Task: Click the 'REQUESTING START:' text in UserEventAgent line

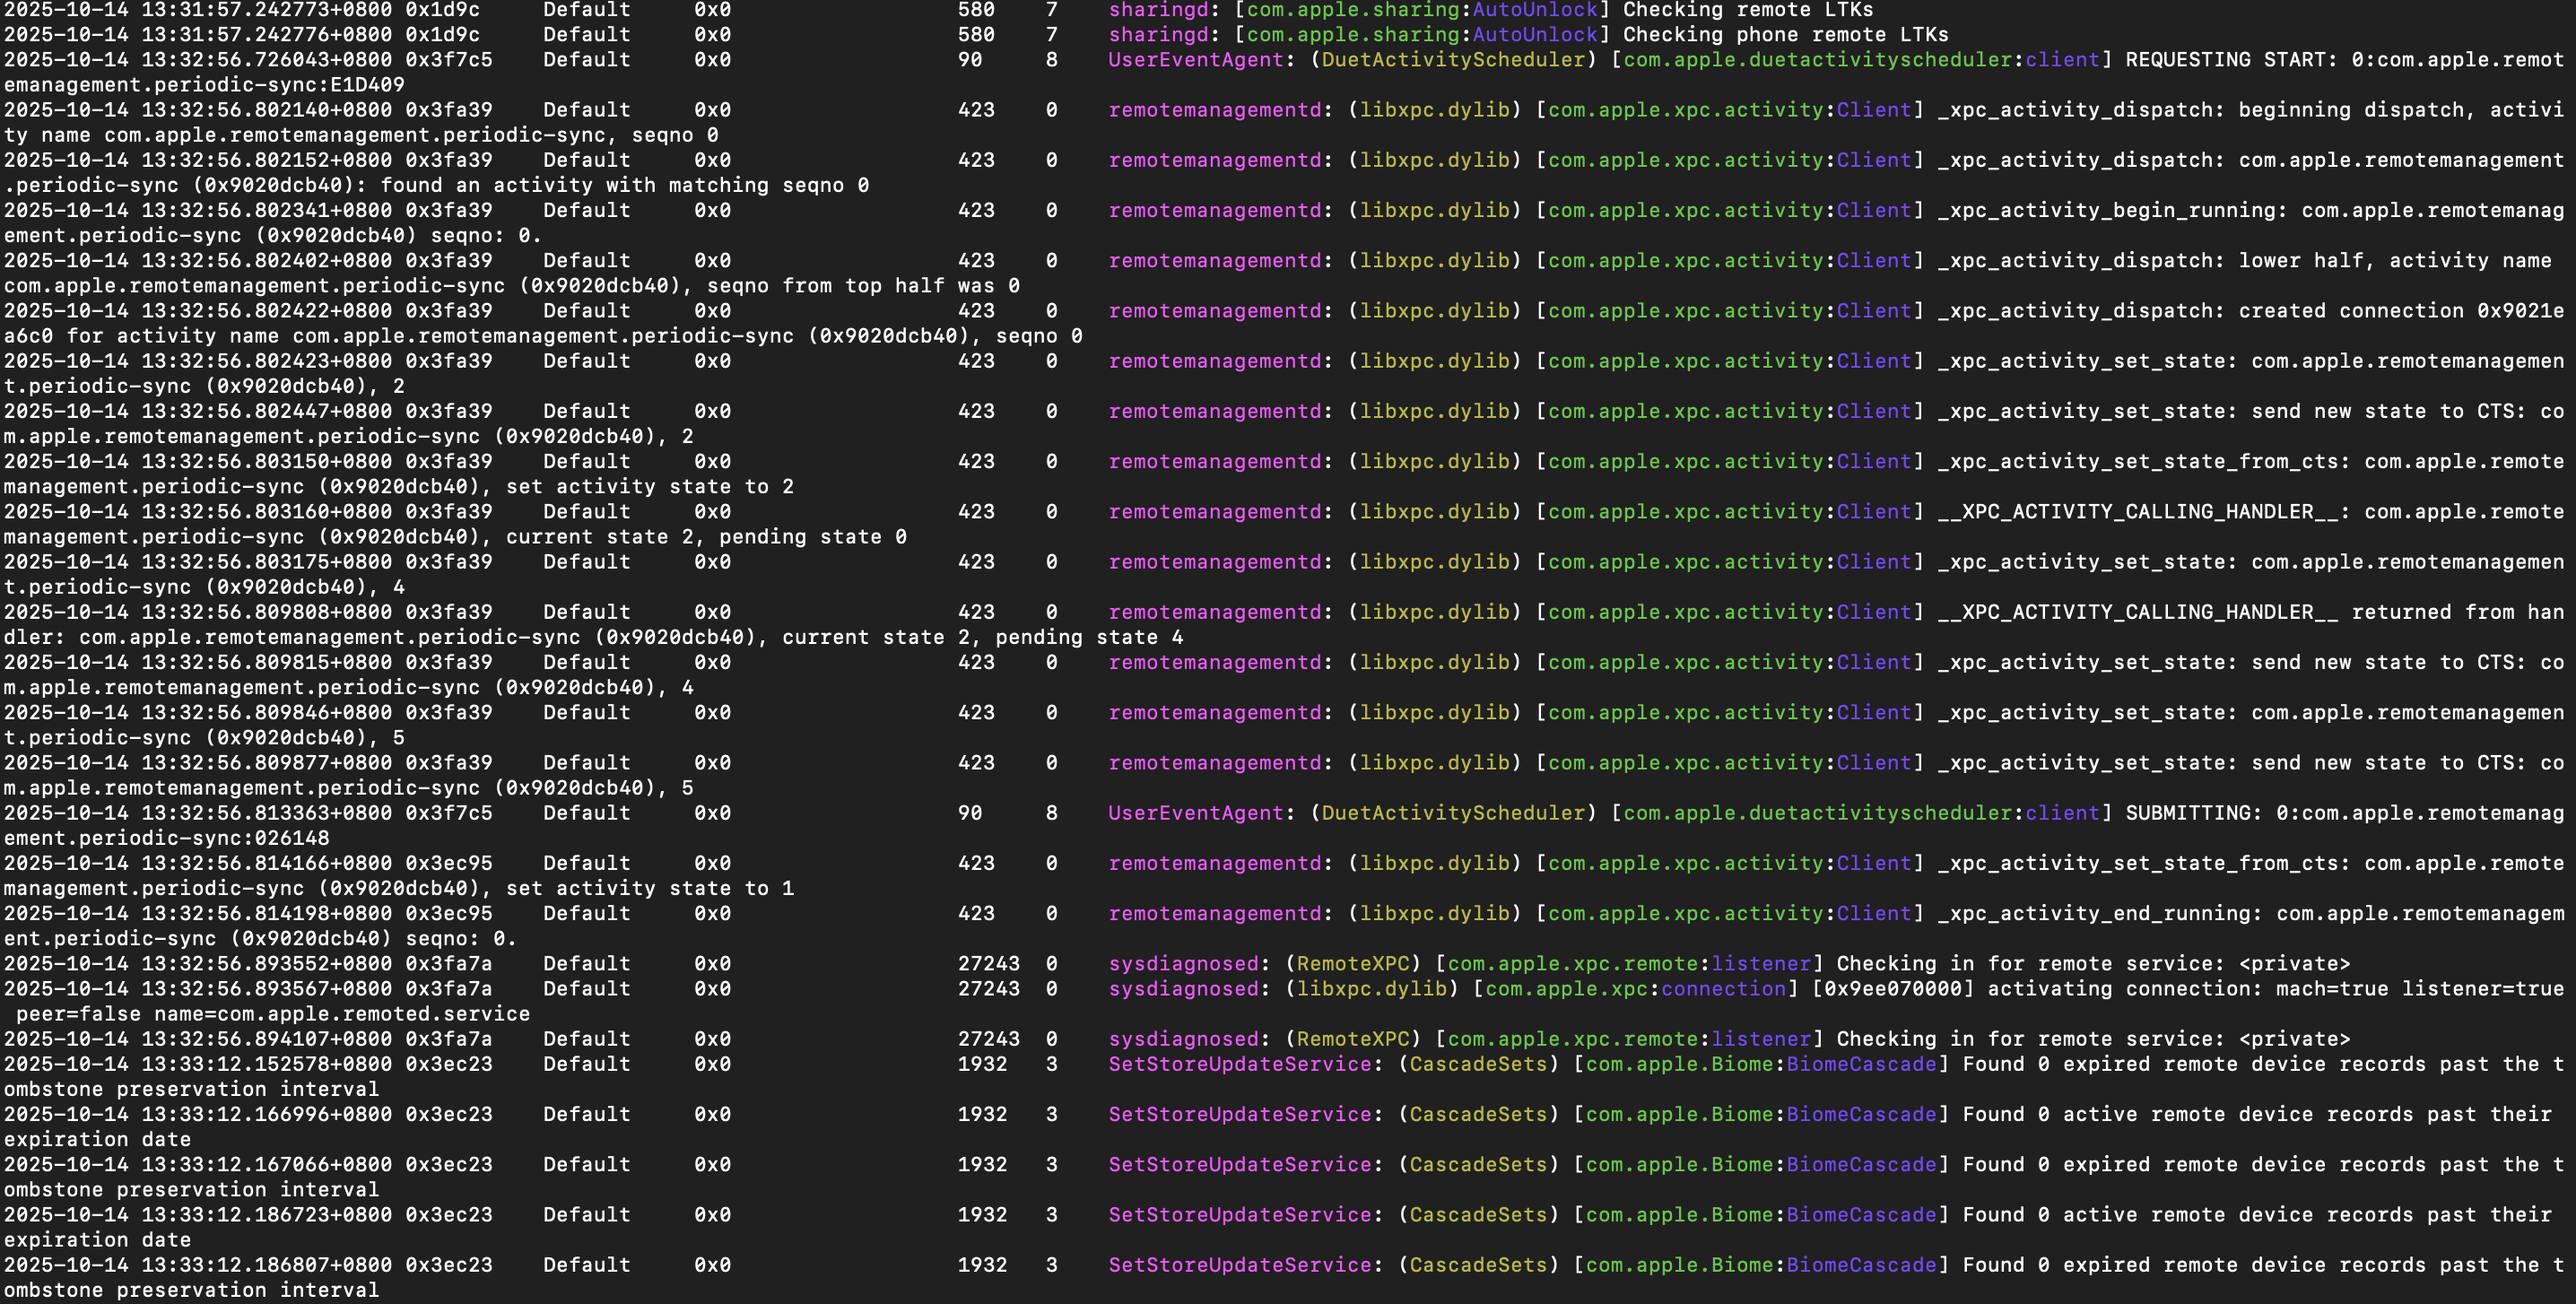Action: coord(2230,59)
